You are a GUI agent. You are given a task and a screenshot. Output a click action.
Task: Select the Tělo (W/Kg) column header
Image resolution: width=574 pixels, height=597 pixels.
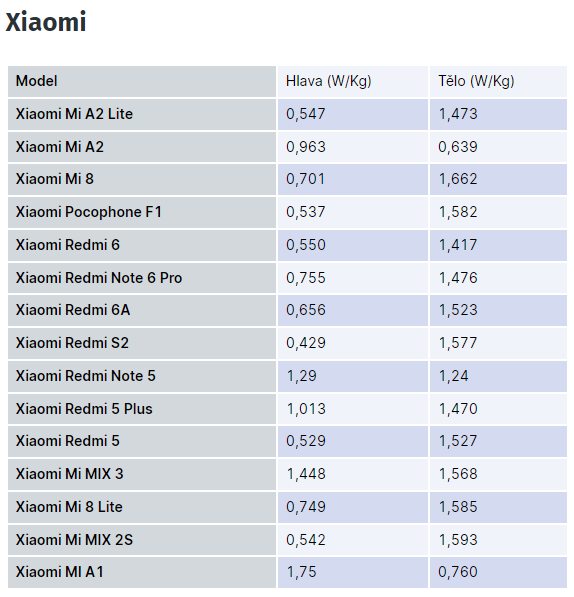tap(498, 81)
